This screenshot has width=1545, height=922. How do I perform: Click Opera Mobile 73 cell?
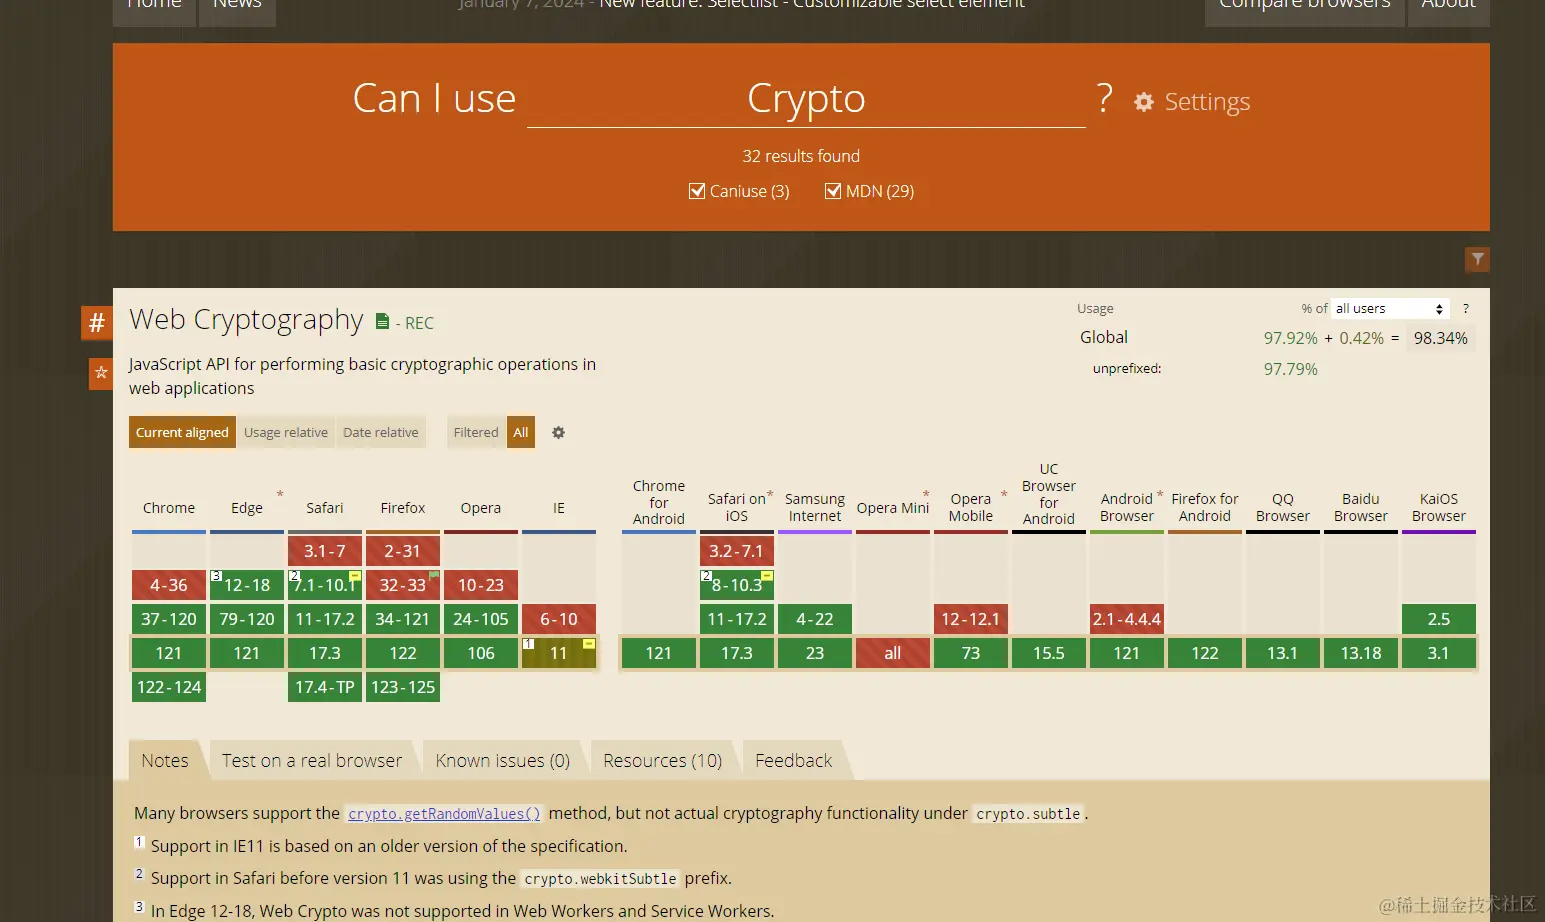tap(971, 653)
